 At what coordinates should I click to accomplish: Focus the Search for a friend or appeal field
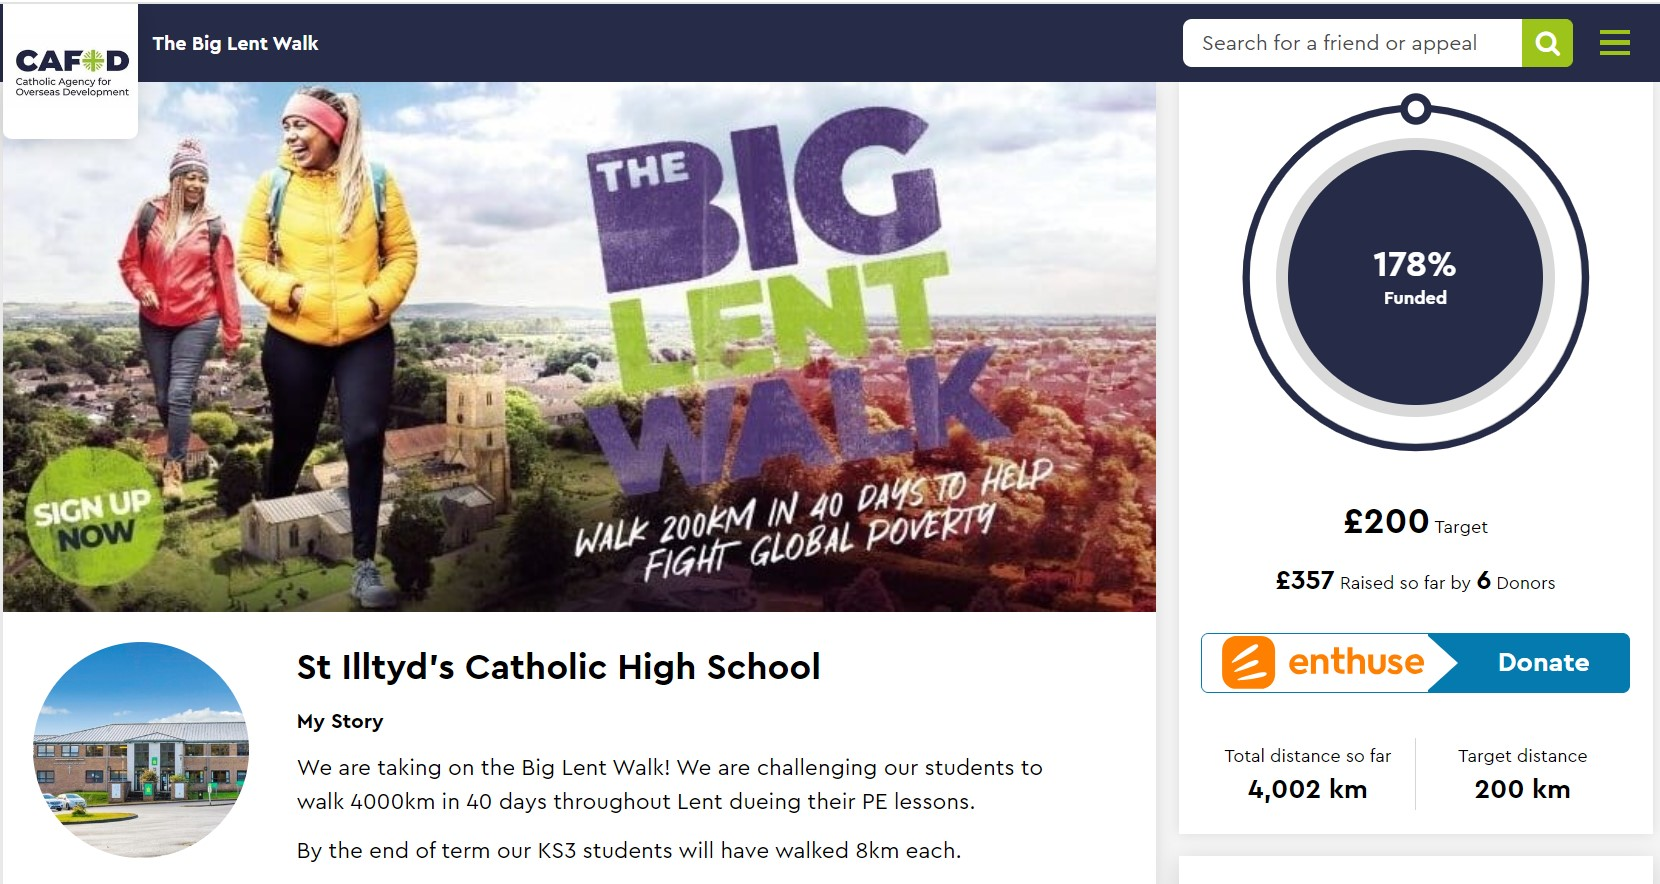[1352, 43]
